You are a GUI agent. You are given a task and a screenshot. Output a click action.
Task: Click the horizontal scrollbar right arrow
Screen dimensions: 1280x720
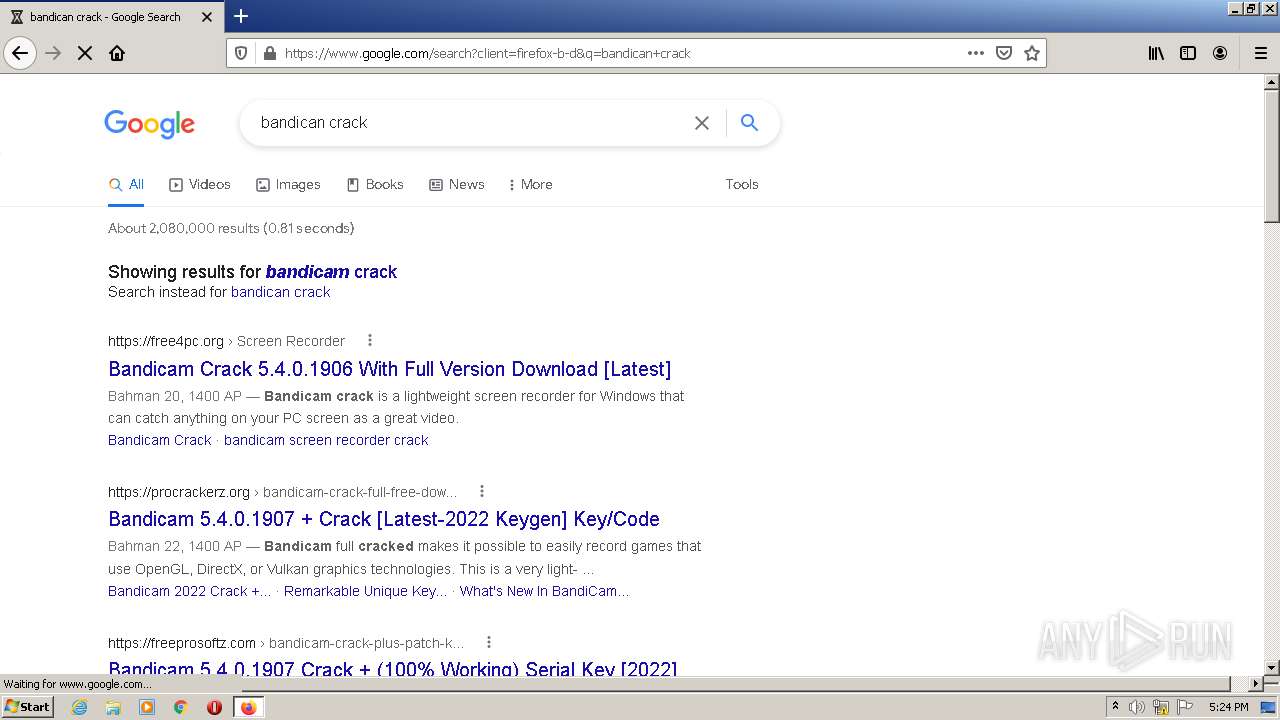1256,684
